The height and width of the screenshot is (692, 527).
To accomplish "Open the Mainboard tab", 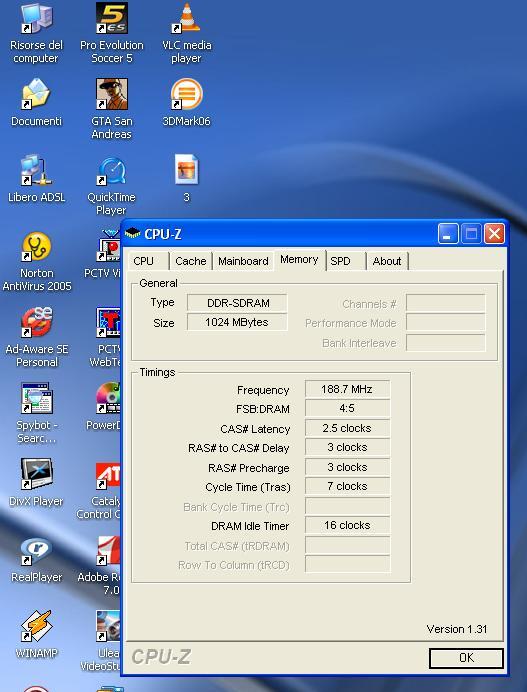I will (243, 261).
